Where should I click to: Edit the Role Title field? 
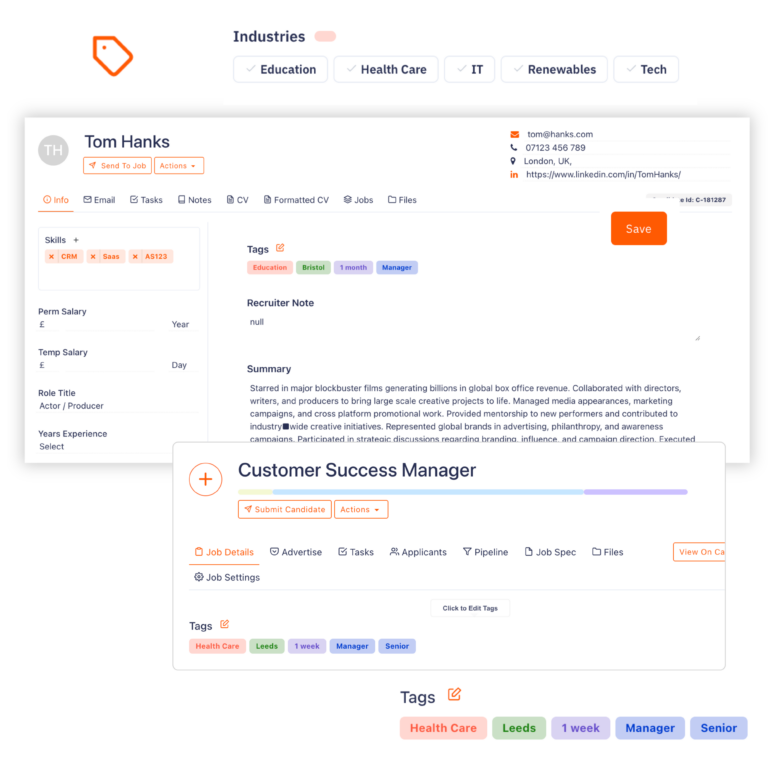[118, 406]
